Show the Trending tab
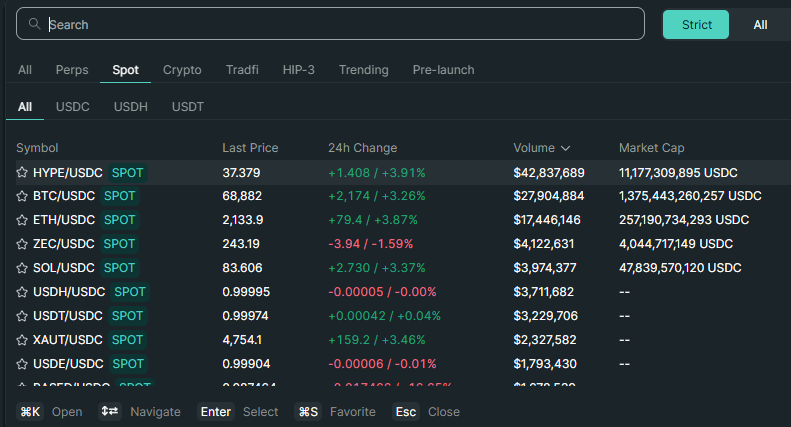The image size is (791, 427). (x=364, y=70)
